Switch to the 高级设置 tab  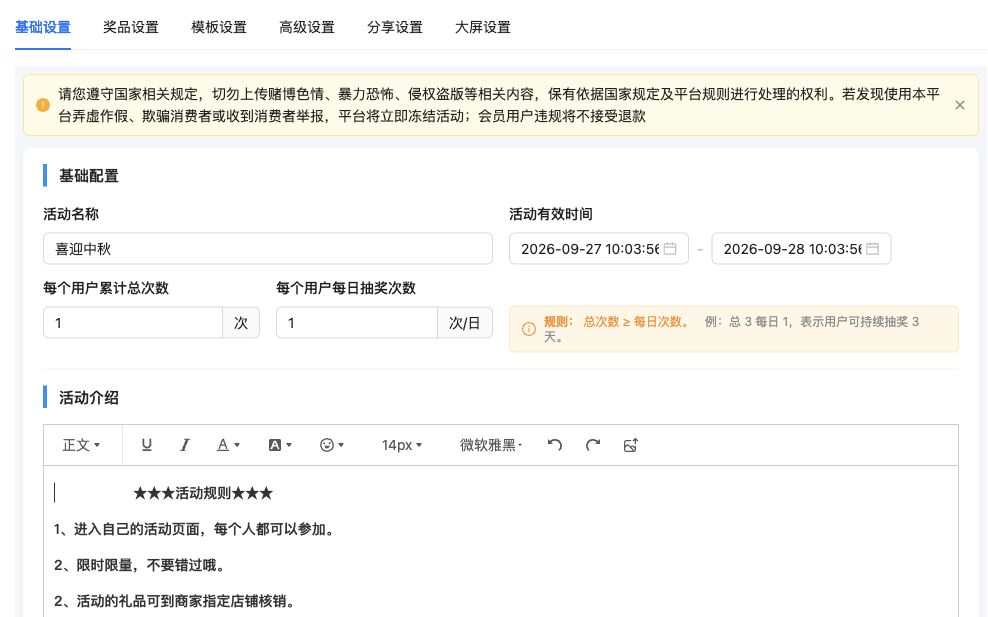click(307, 27)
